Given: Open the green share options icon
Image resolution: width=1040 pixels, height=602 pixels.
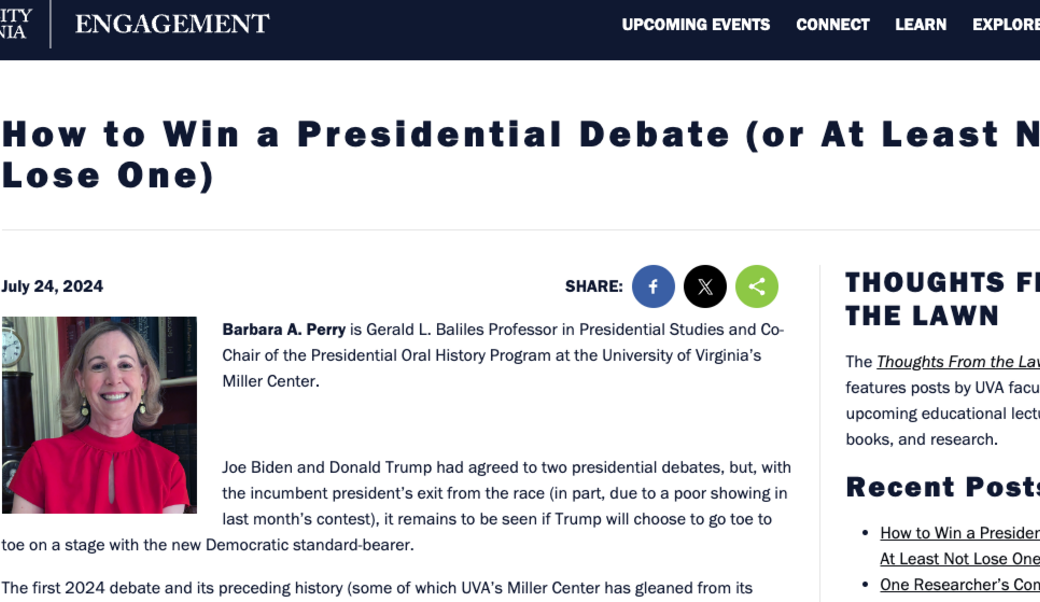Looking at the screenshot, I should 757,287.
